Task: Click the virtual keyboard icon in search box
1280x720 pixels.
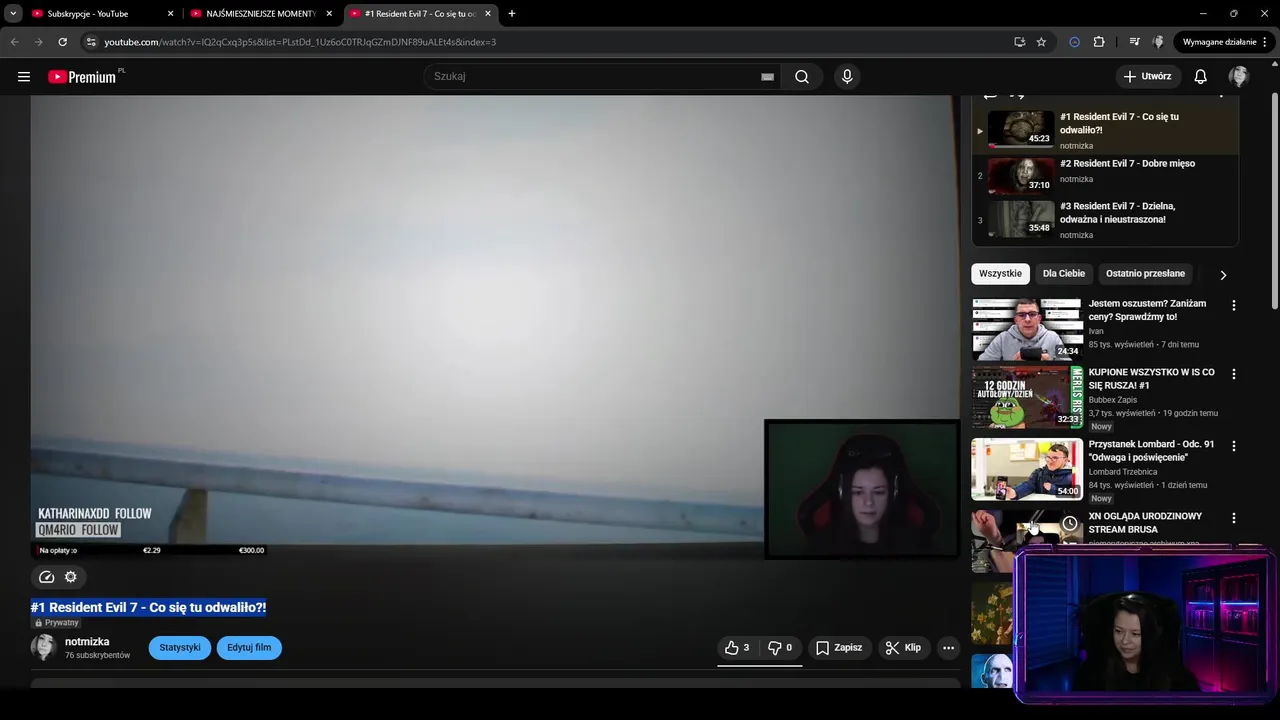Action: point(767,77)
